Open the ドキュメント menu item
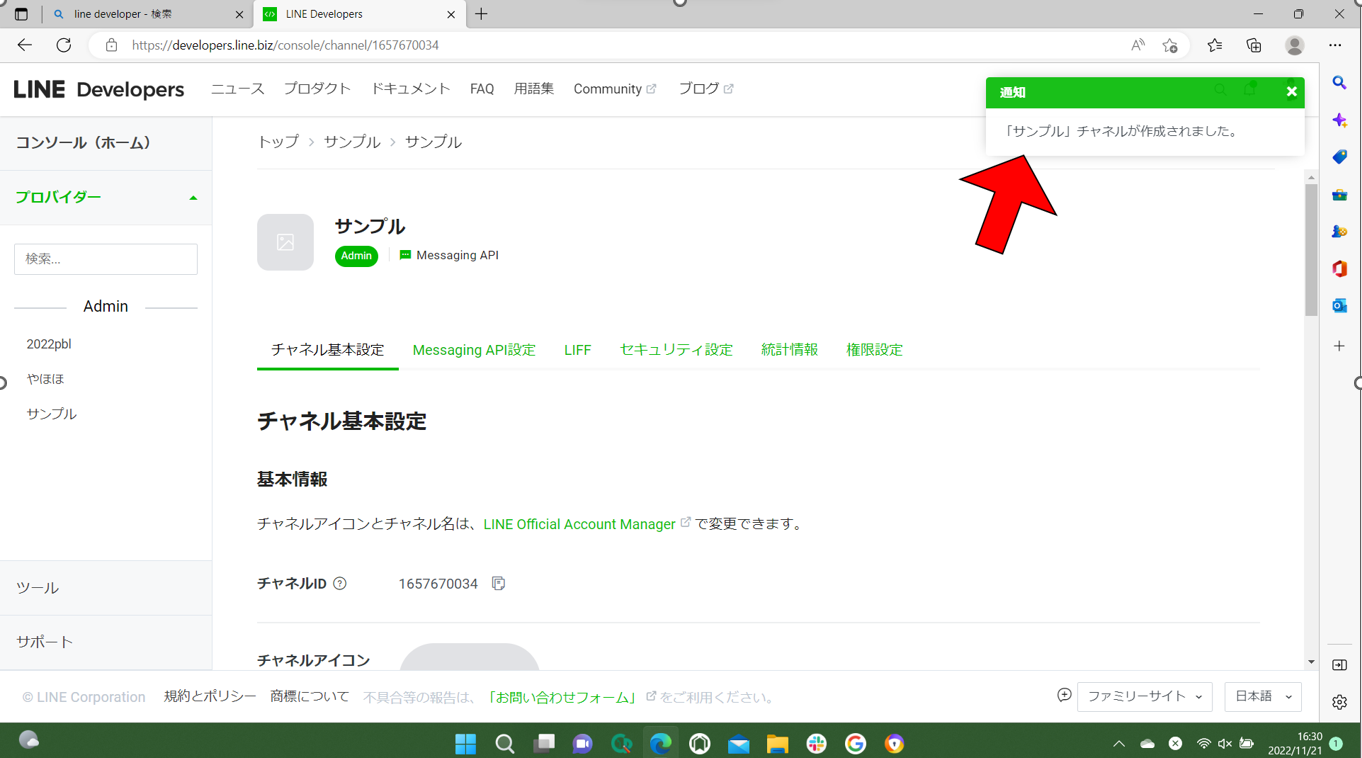1362x758 pixels. [410, 89]
